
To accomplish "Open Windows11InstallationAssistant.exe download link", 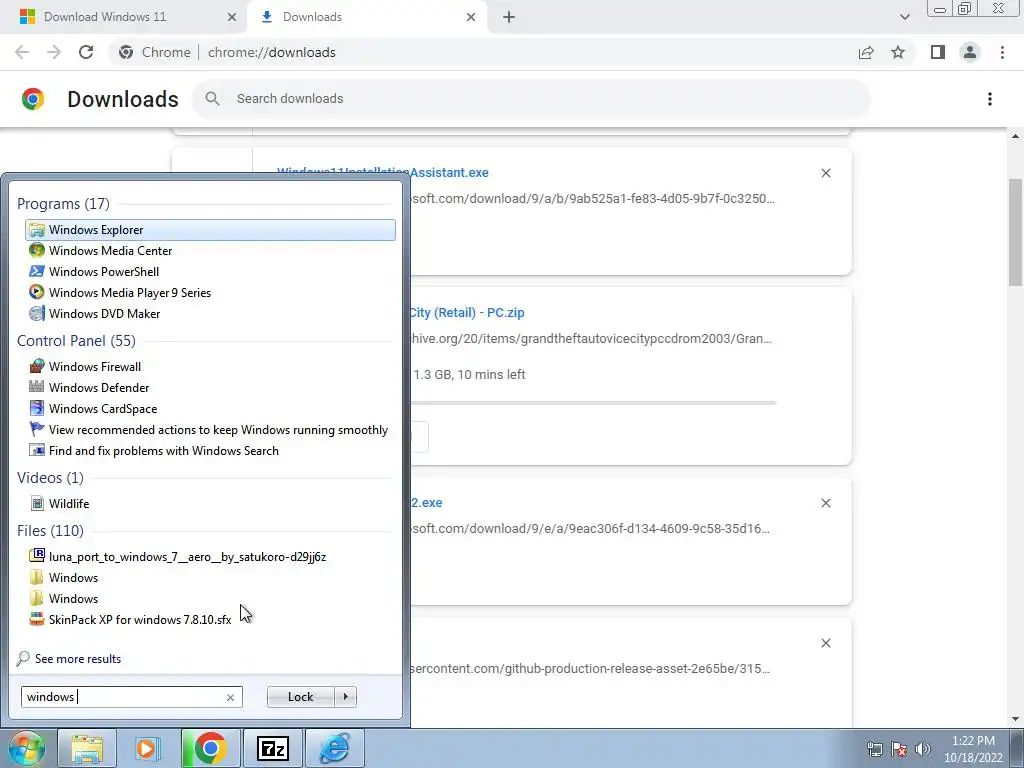I will 383,172.
